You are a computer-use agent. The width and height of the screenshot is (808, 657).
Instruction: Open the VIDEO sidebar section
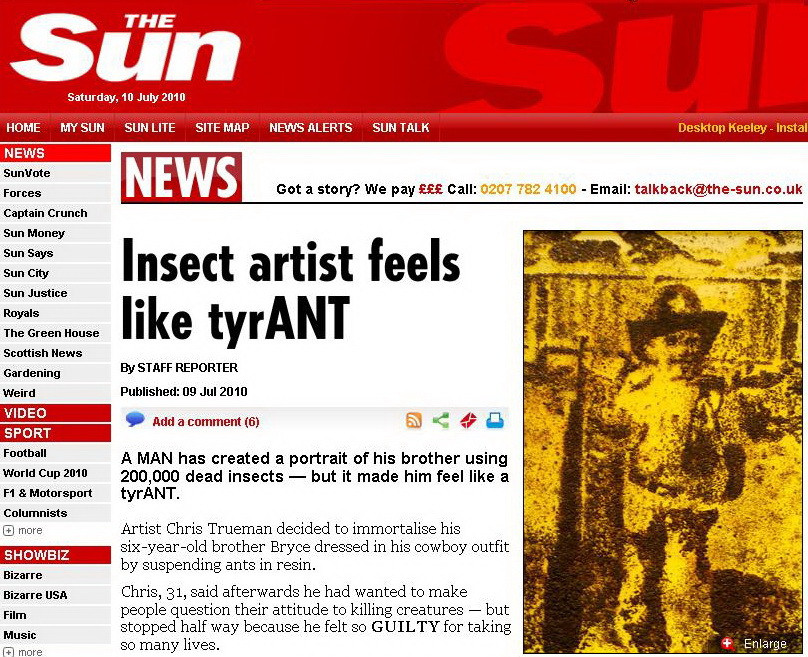55,413
